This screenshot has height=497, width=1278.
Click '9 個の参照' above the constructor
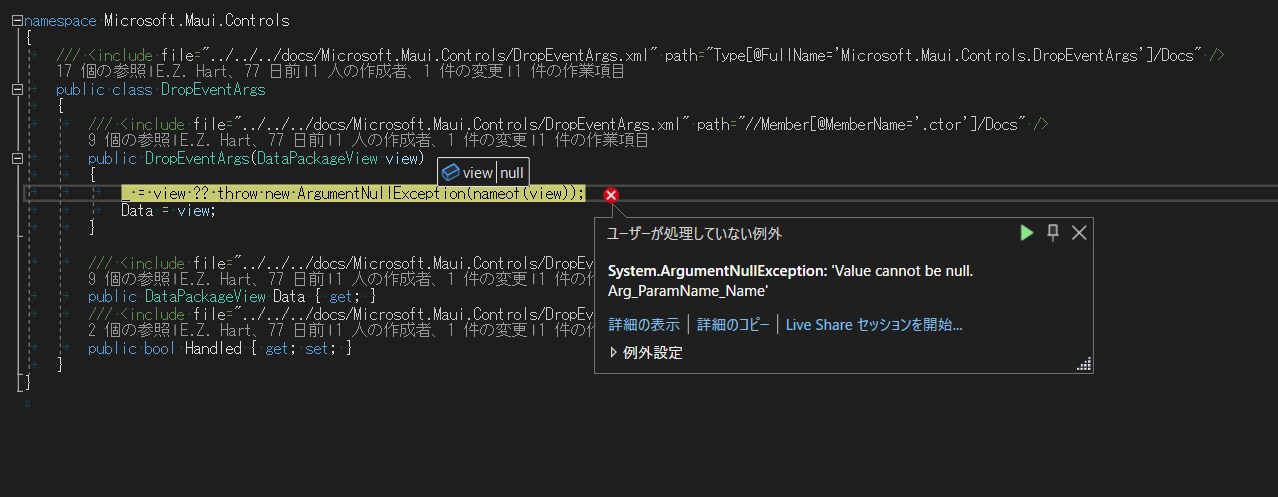[x=128, y=141]
